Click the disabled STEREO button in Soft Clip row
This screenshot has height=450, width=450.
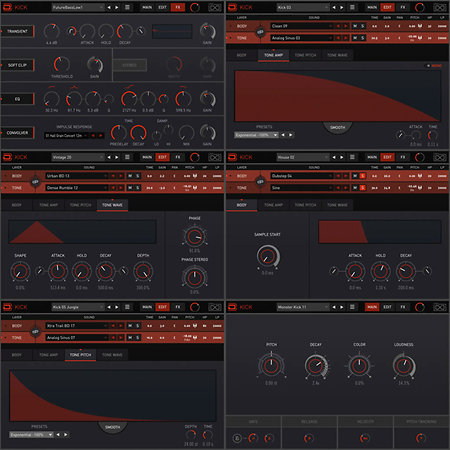tap(130, 65)
